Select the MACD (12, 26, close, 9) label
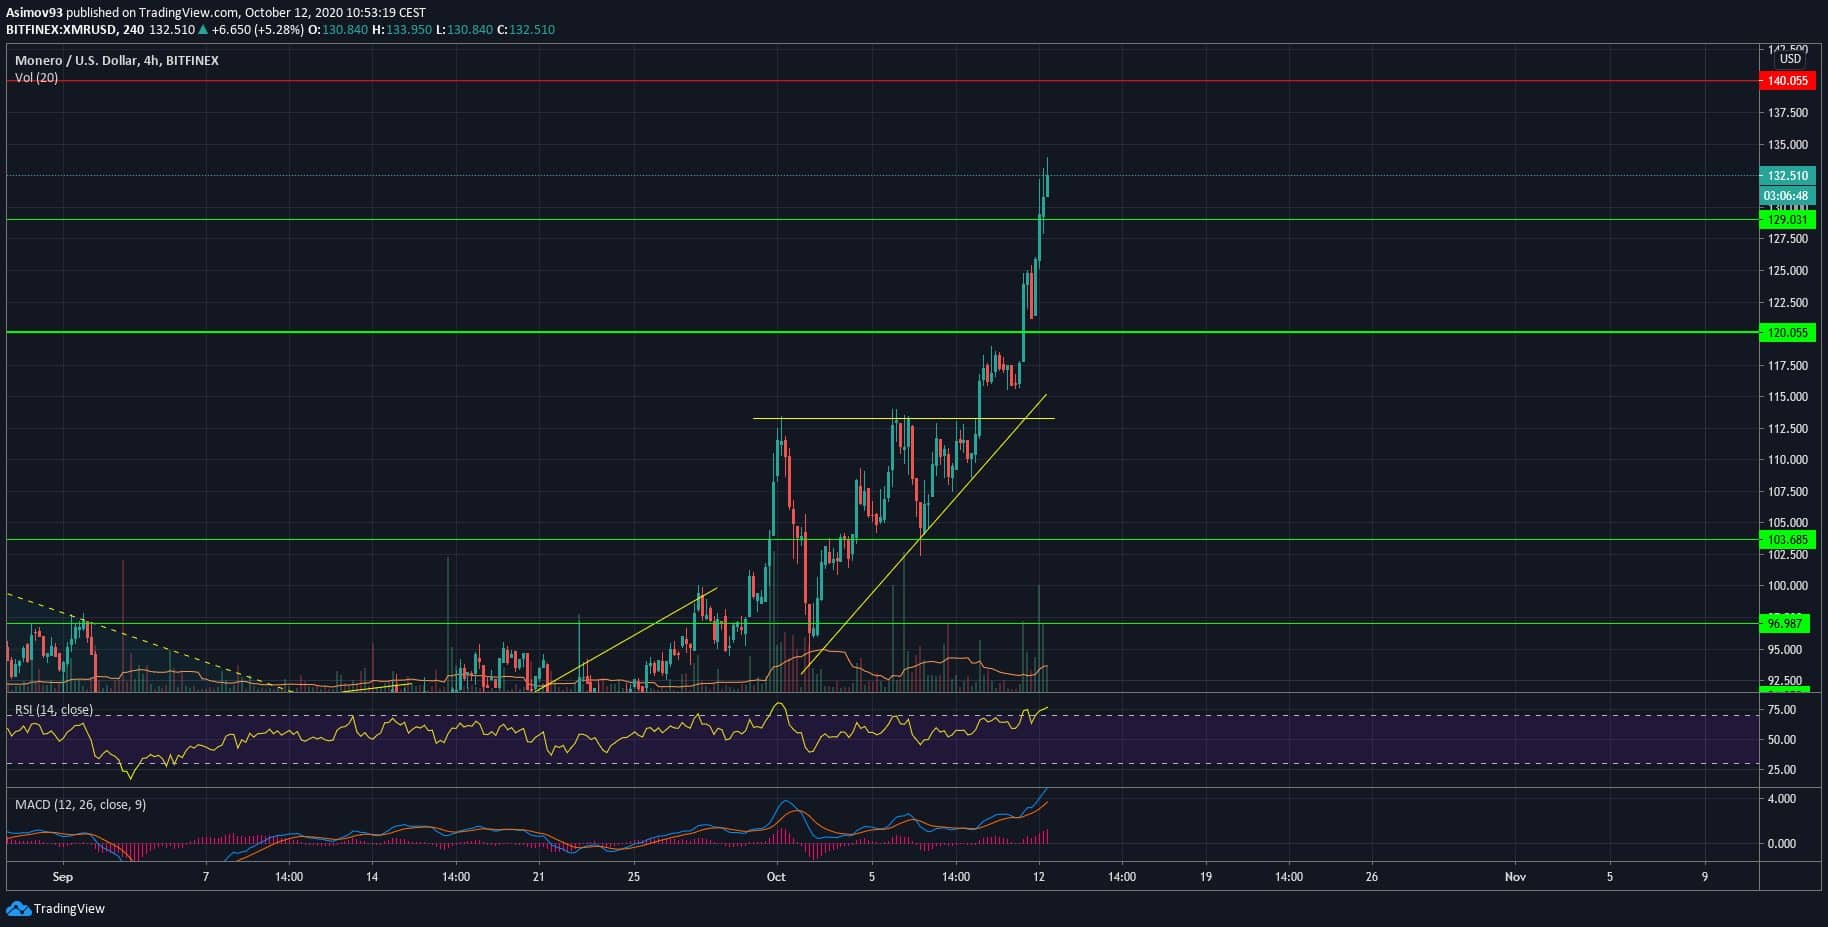The width and height of the screenshot is (1828, 927). pos(79,805)
